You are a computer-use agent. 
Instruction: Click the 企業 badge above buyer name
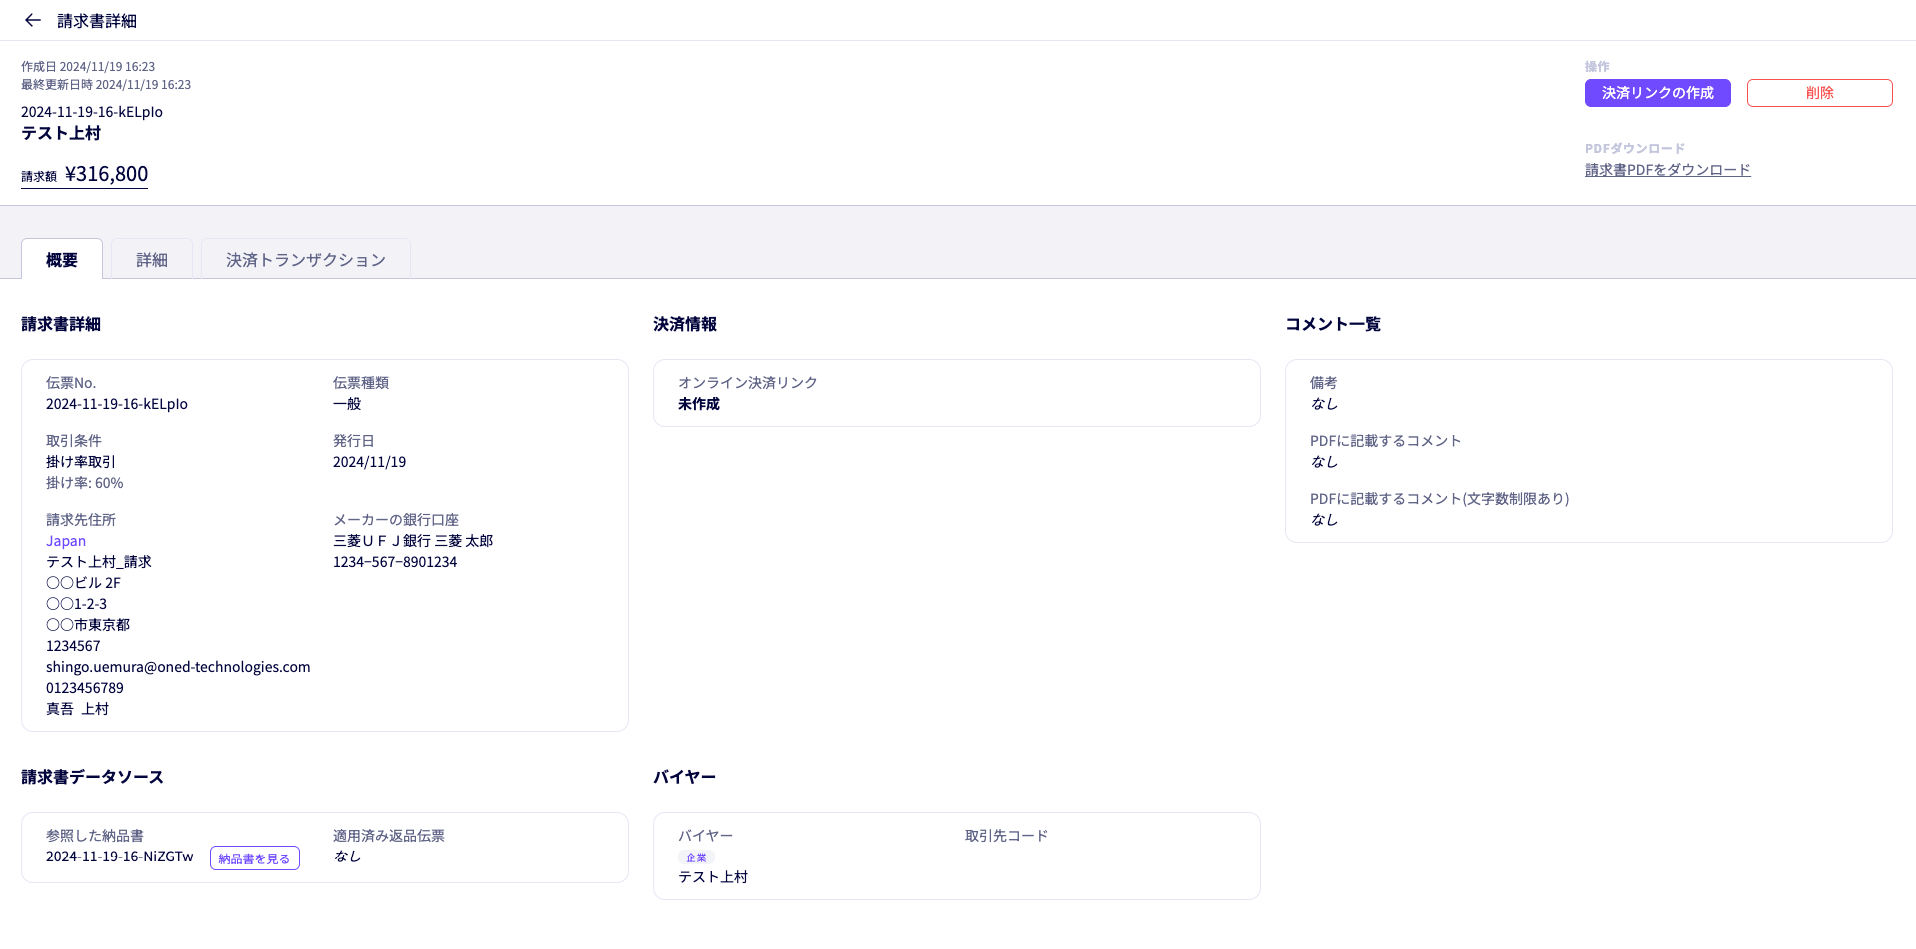tap(696, 857)
